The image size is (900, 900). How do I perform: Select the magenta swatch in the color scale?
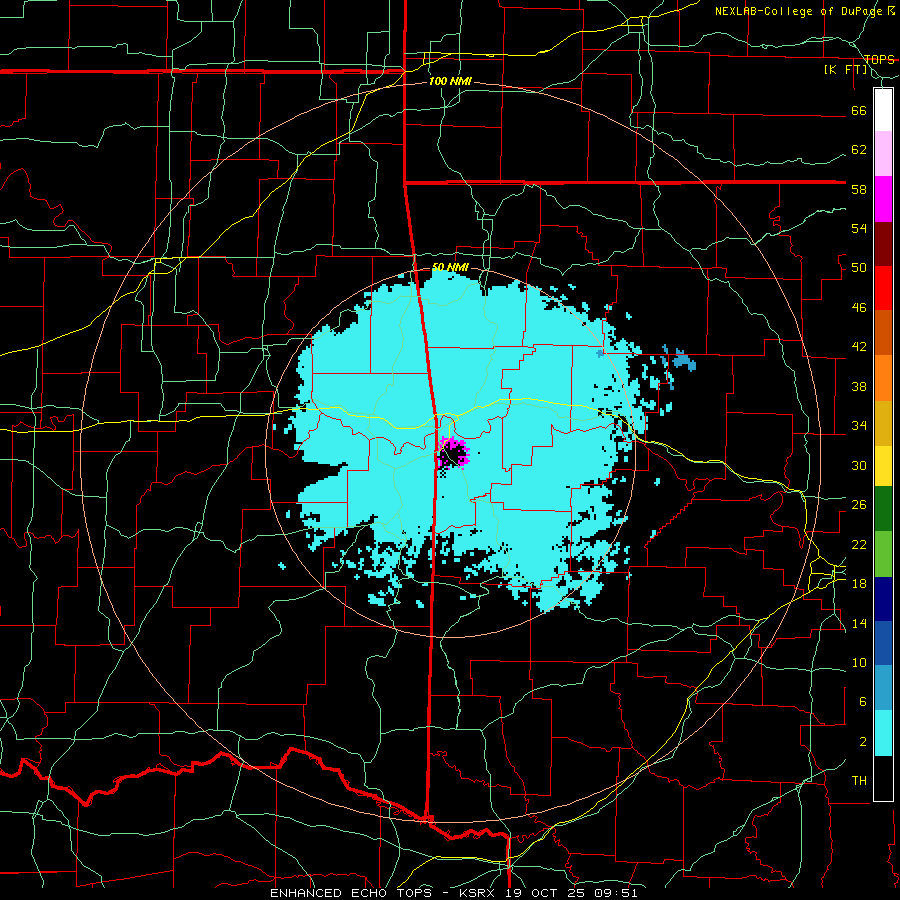pos(883,199)
